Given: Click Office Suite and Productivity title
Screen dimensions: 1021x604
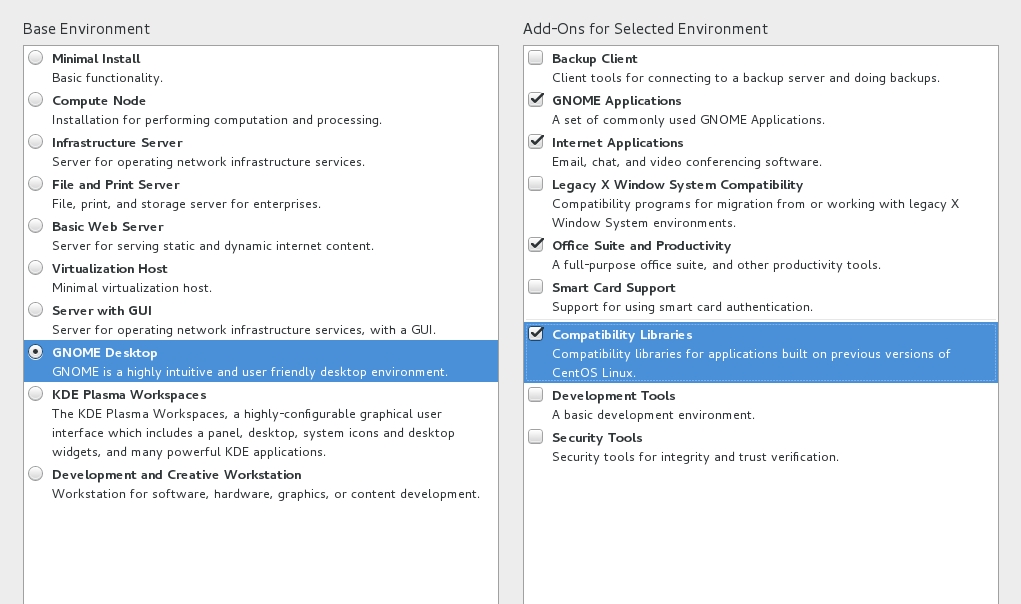Looking at the screenshot, I should click(641, 245).
